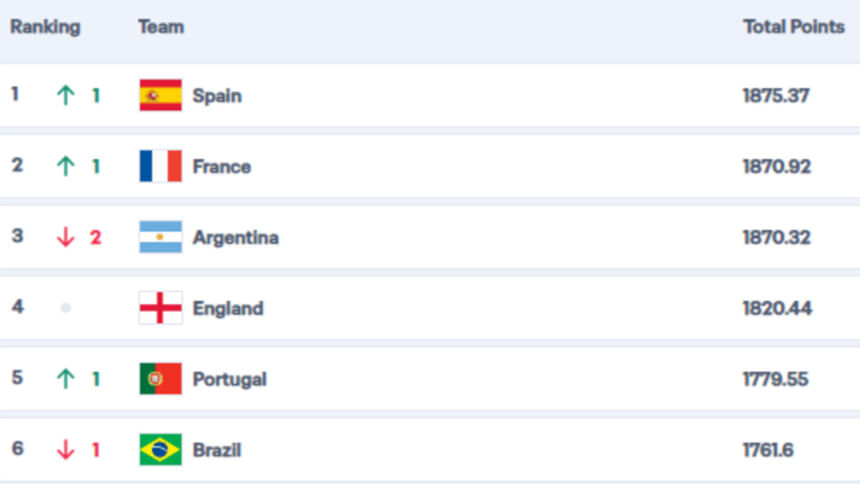Click the Argentina flag icon
Screen dimensions: 860x484
pos(160,237)
